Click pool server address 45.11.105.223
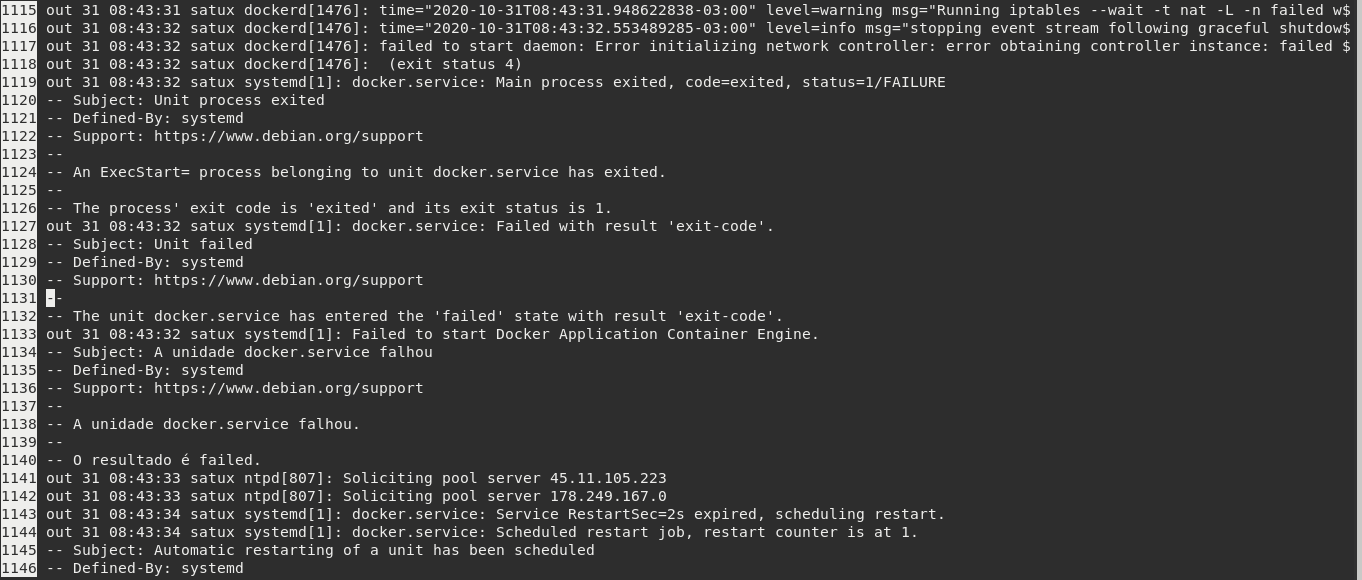Viewport: 1362px width, 580px height. [x=608, y=478]
